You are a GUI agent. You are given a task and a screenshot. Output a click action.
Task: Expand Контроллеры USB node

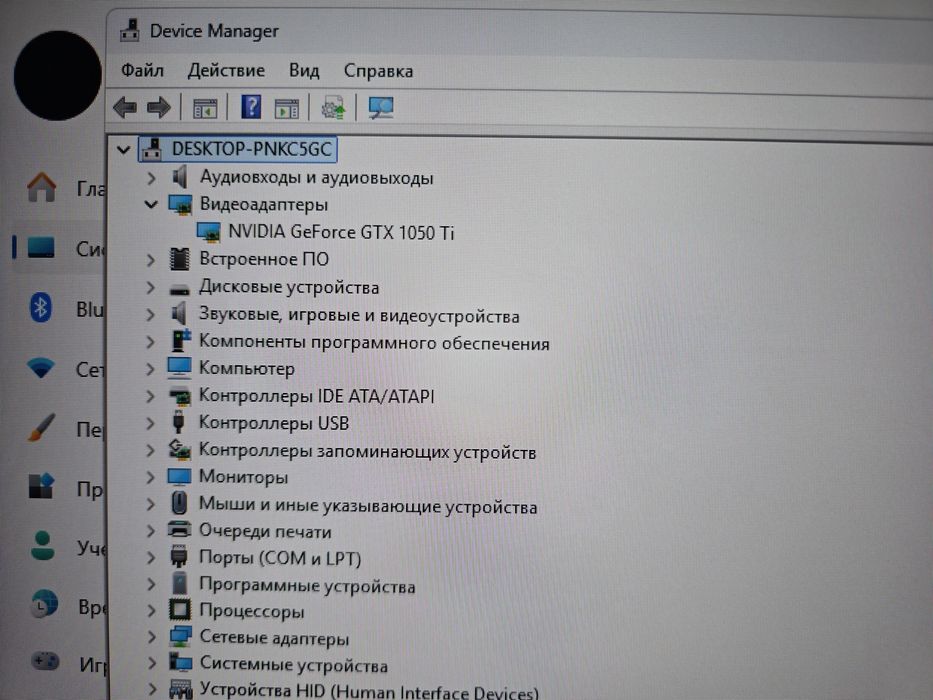point(150,423)
